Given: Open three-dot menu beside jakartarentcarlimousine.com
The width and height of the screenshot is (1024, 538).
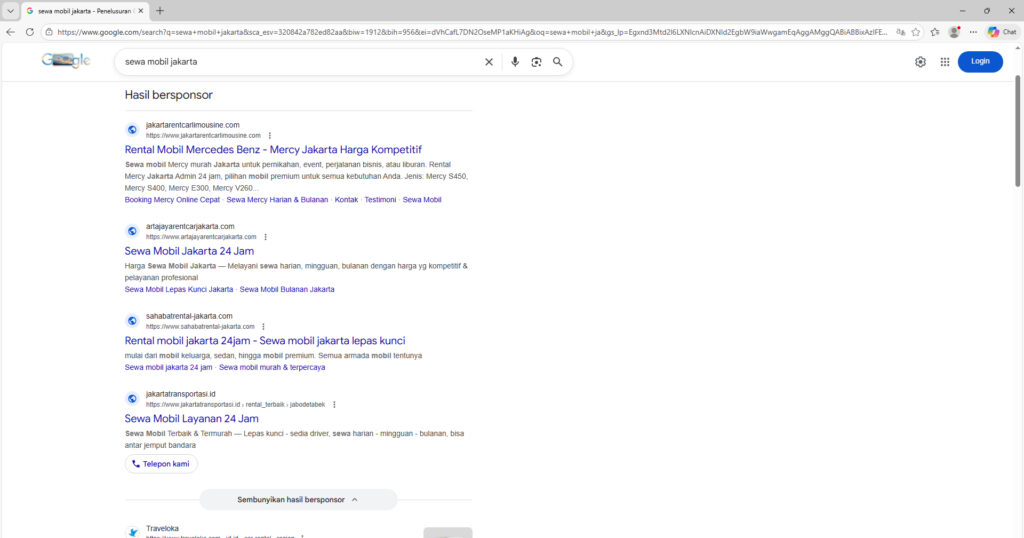Looking at the screenshot, I should (x=269, y=135).
